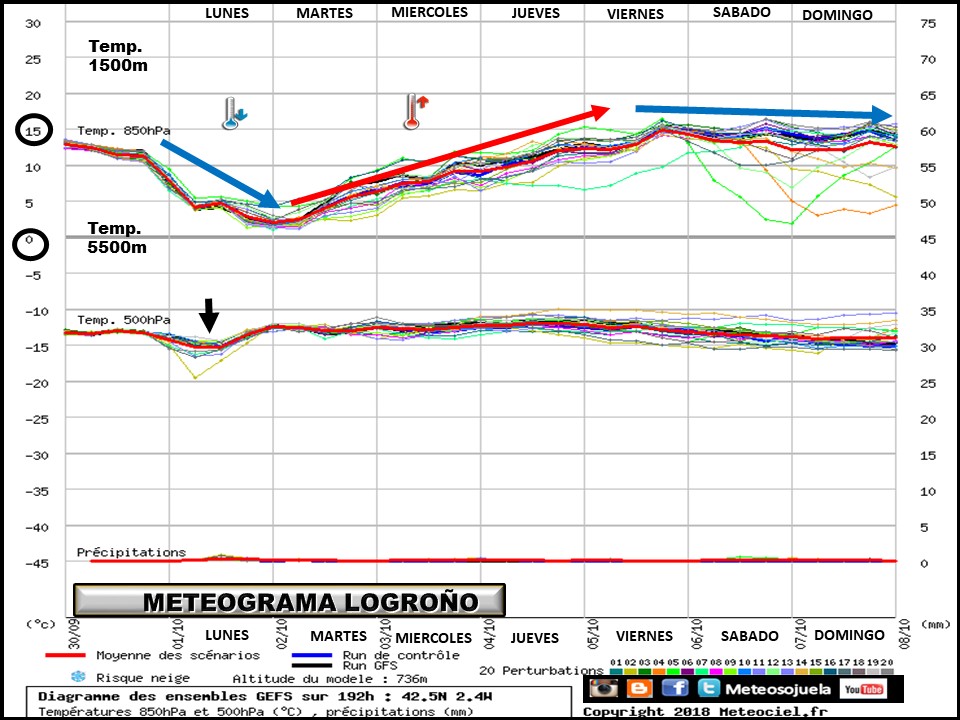Select perturbation 04 orange swatch
Viewport: 960px width, 720px height.
click(659, 672)
